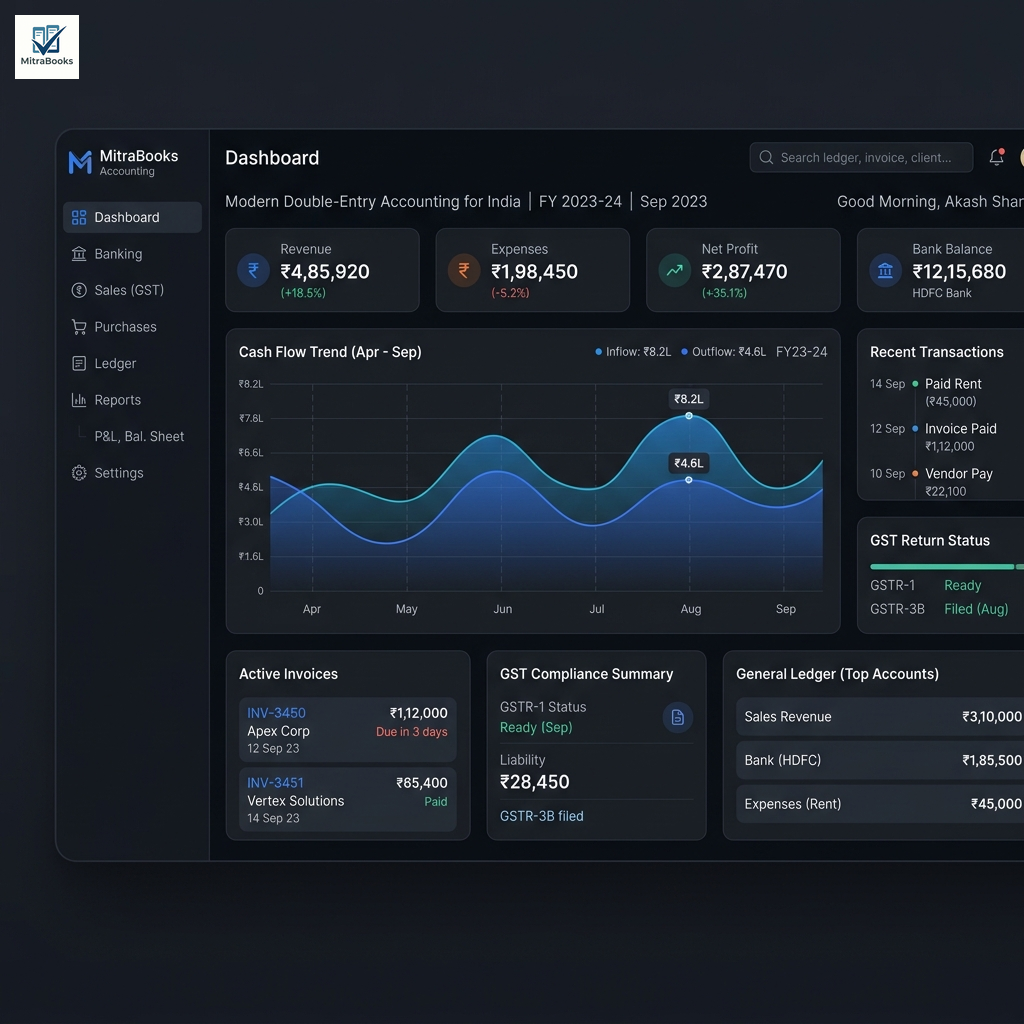Click the Ledger document icon

[x=79, y=363]
